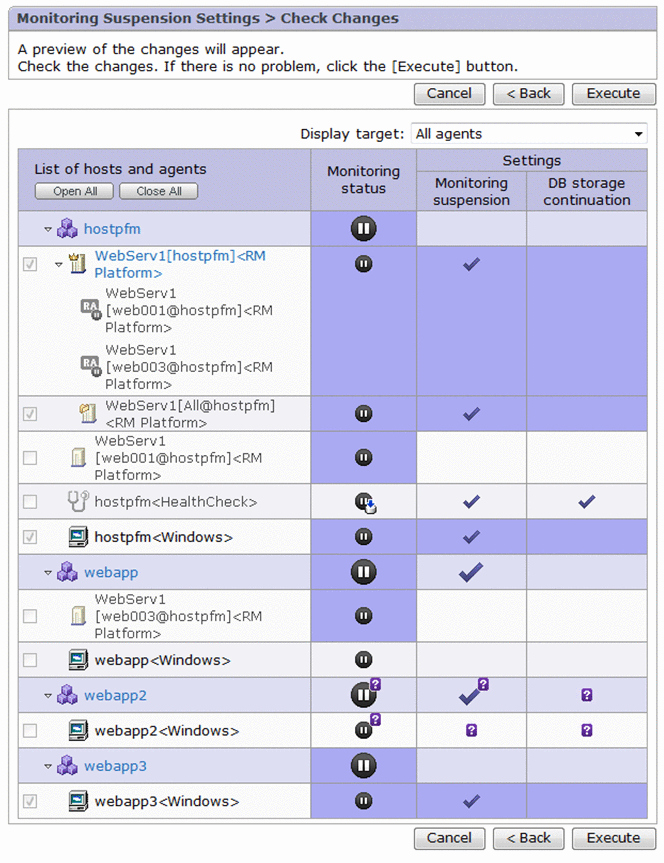This screenshot has height=863, width=664.
Task: Click the hostpfm<Windows> agent computer icon
Action: [78, 537]
